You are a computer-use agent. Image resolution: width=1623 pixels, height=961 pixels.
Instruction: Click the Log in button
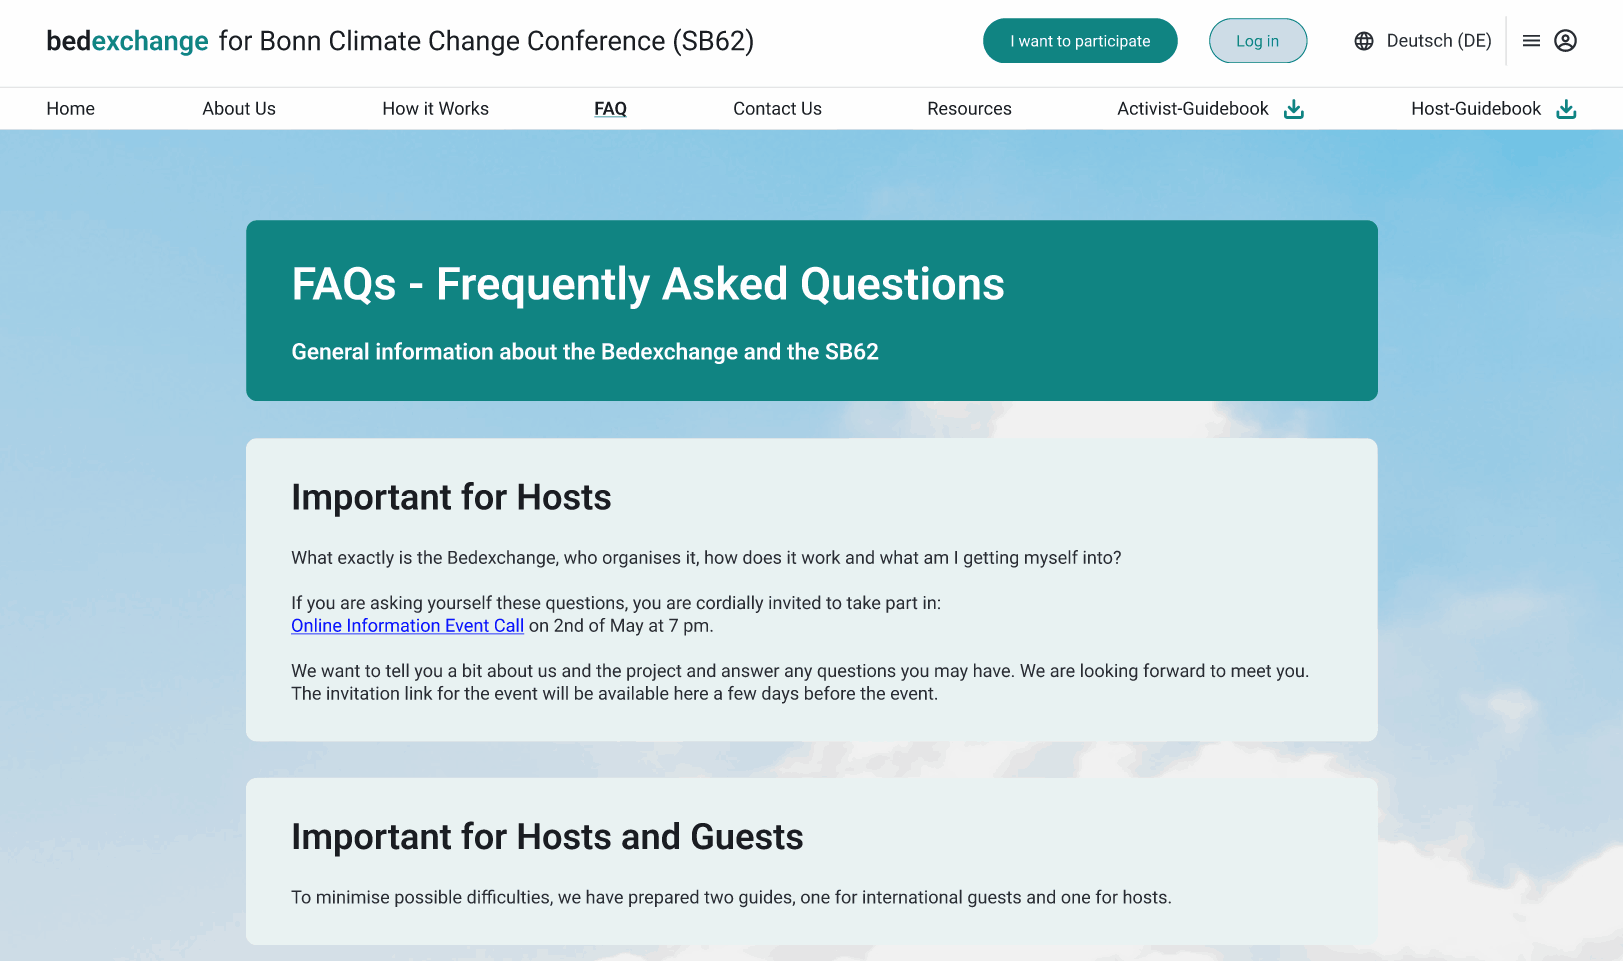coord(1257,41)
